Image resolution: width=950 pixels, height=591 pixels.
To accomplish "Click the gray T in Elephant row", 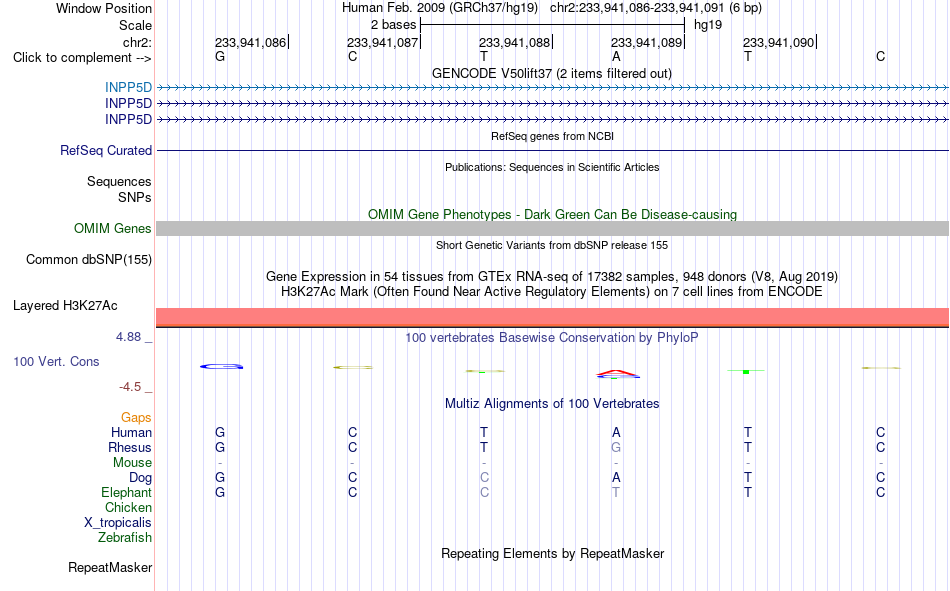I will point(616,493).
